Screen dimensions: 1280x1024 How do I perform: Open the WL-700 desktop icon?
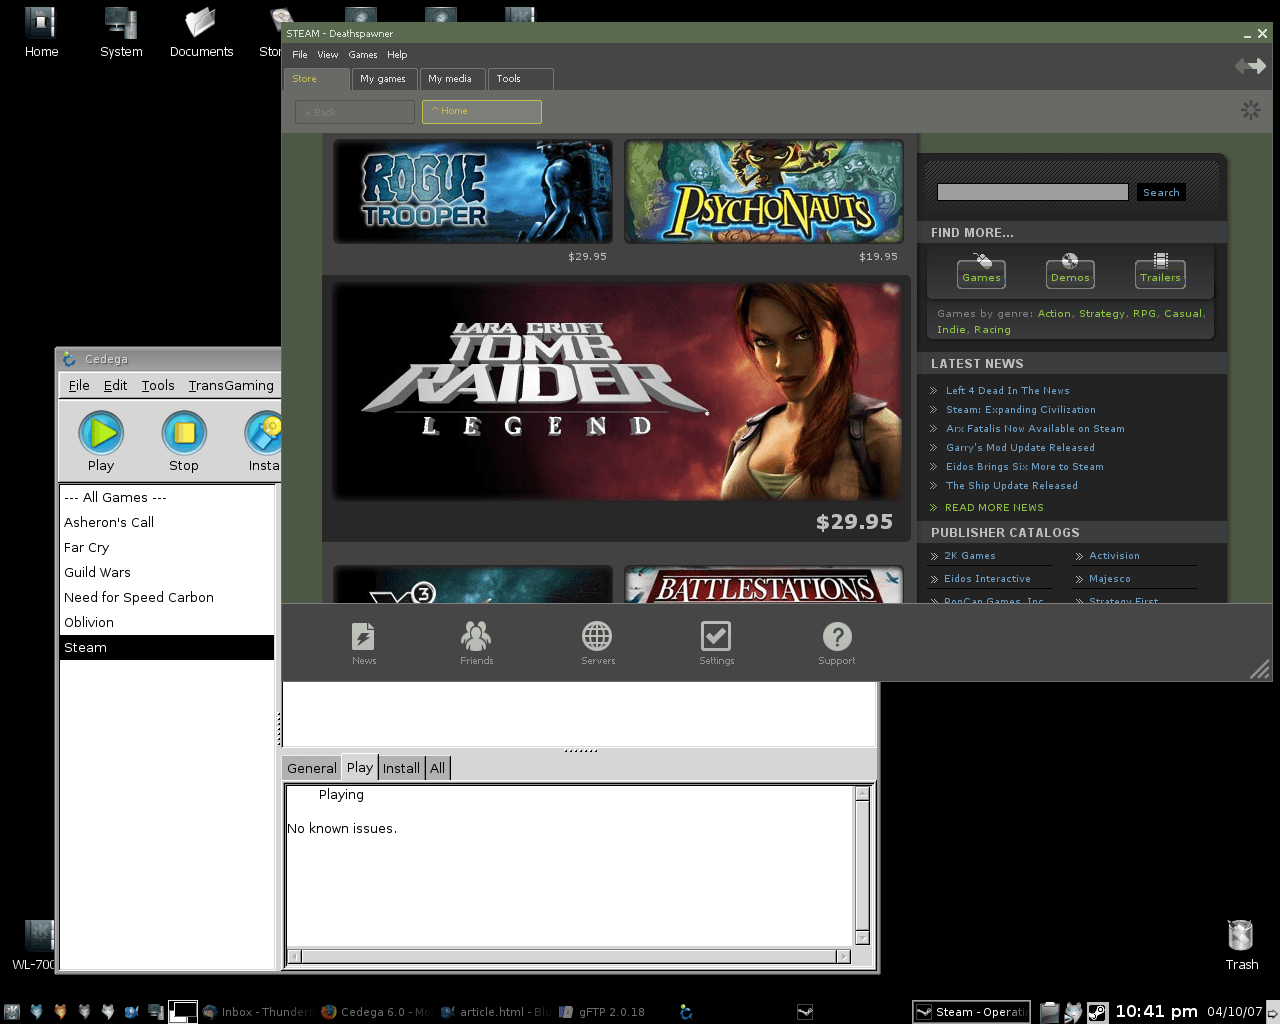[39, 935]
